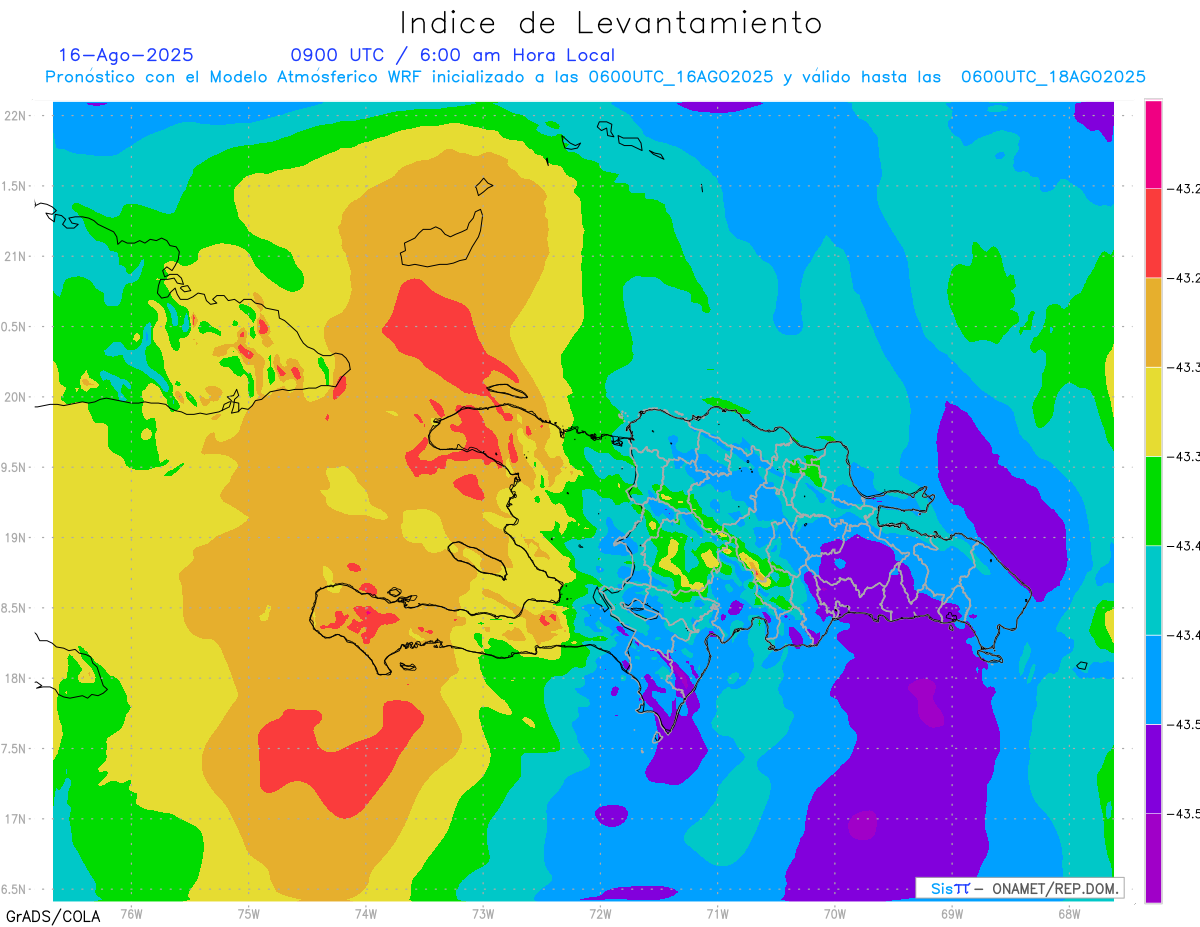Click the '0900 UTC / 6:00 am Hora Local' time label

tap(453, 55)
